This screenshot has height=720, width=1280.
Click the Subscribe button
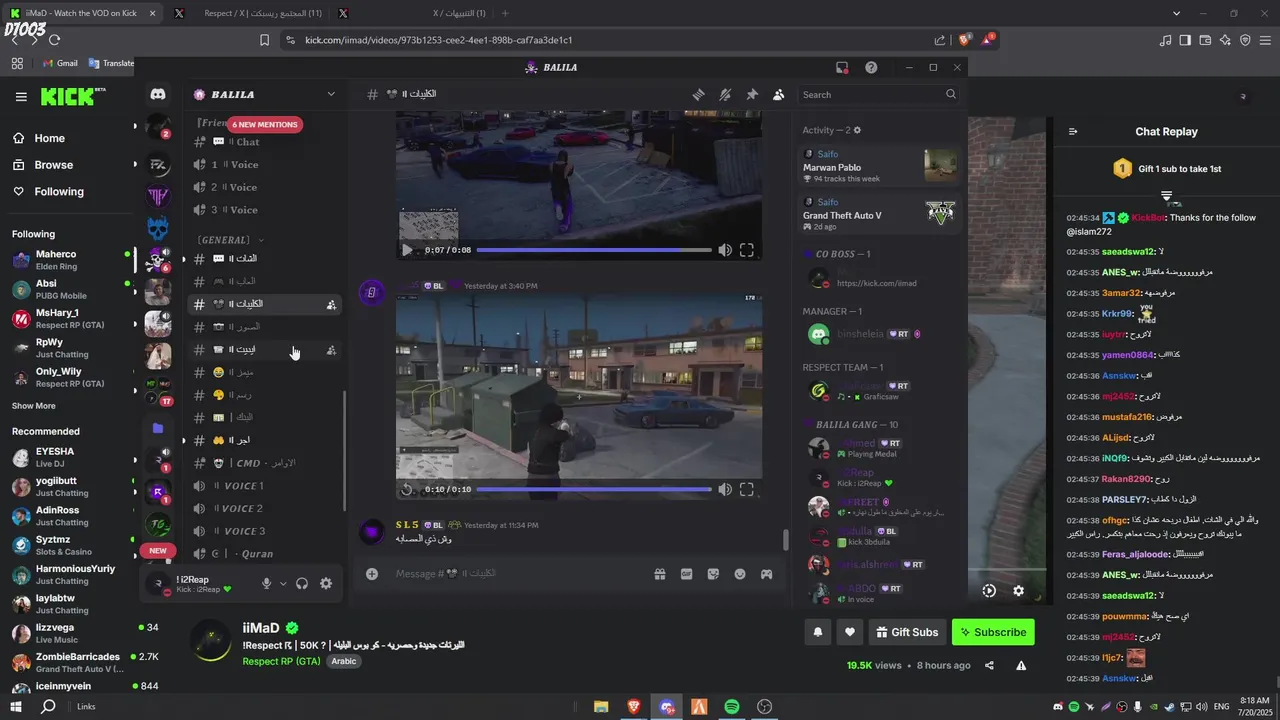993,632
